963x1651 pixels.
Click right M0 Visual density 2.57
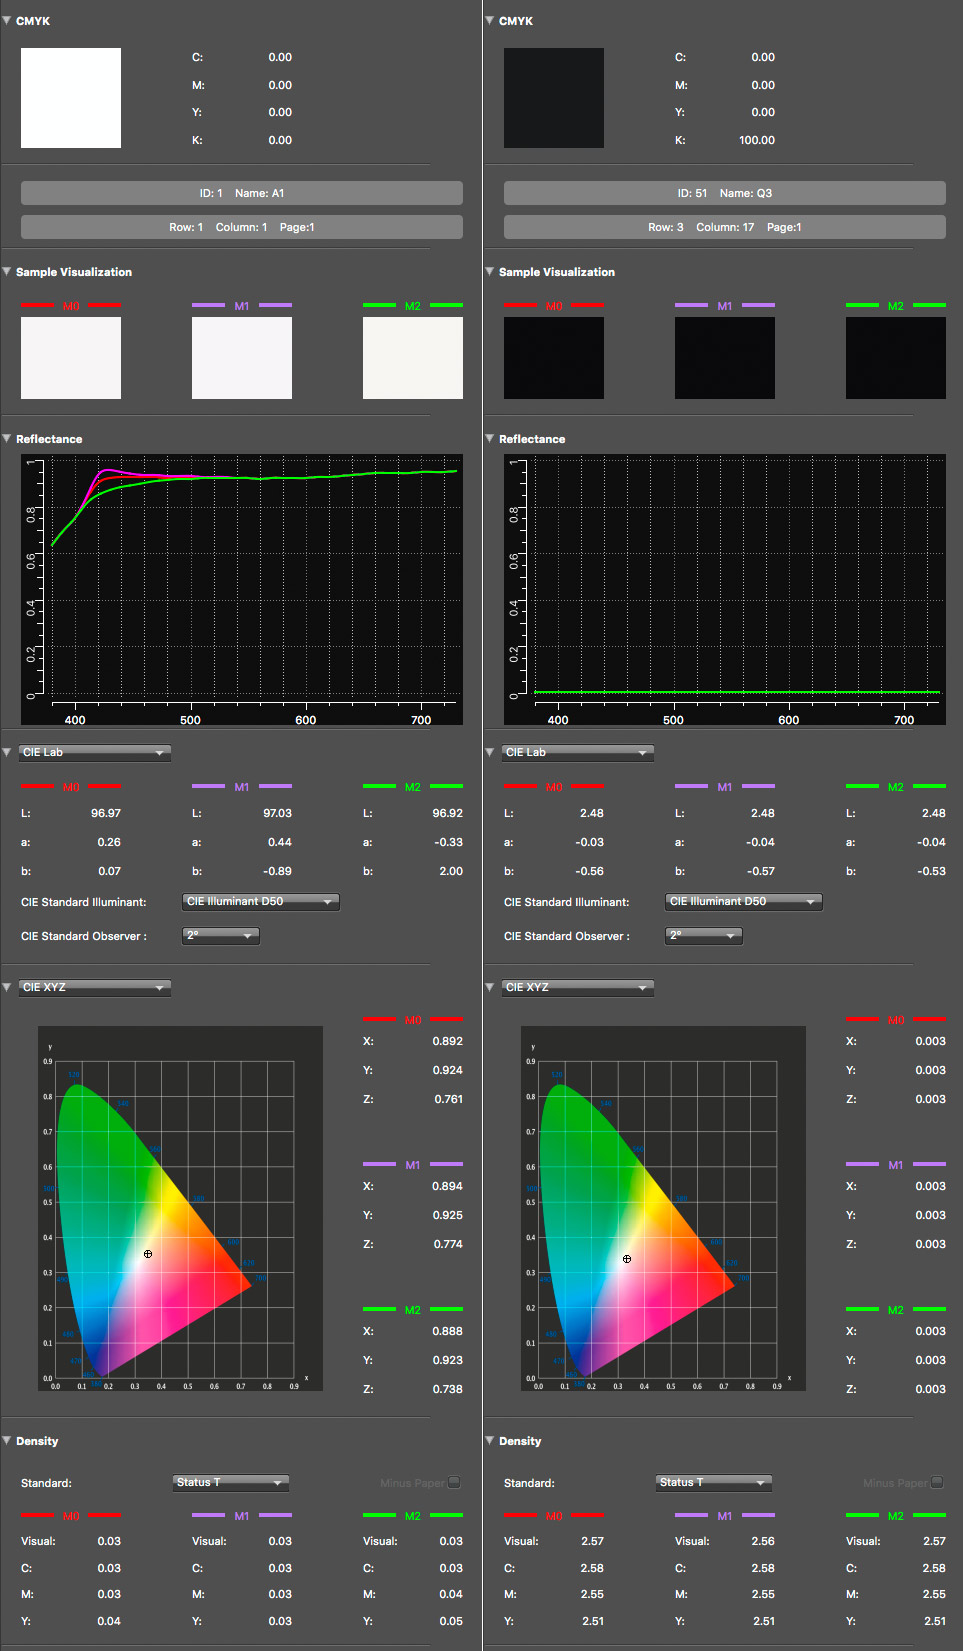point(592,1541)
